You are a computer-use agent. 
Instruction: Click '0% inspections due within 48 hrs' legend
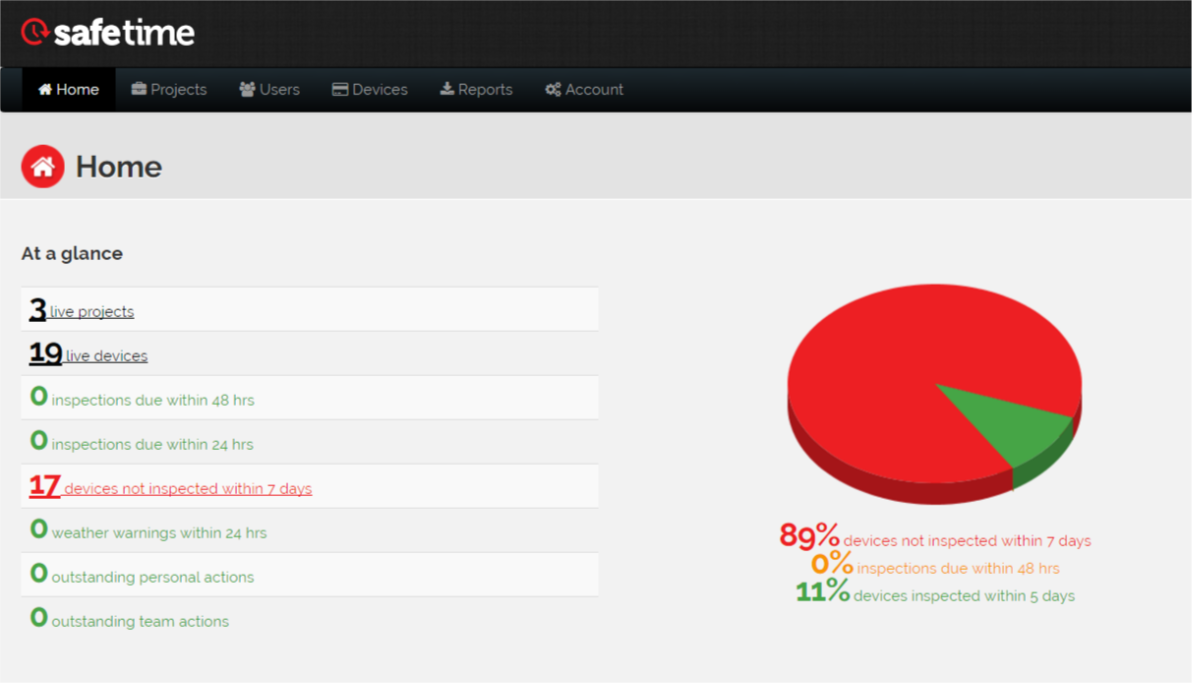(x=935, y=566)
